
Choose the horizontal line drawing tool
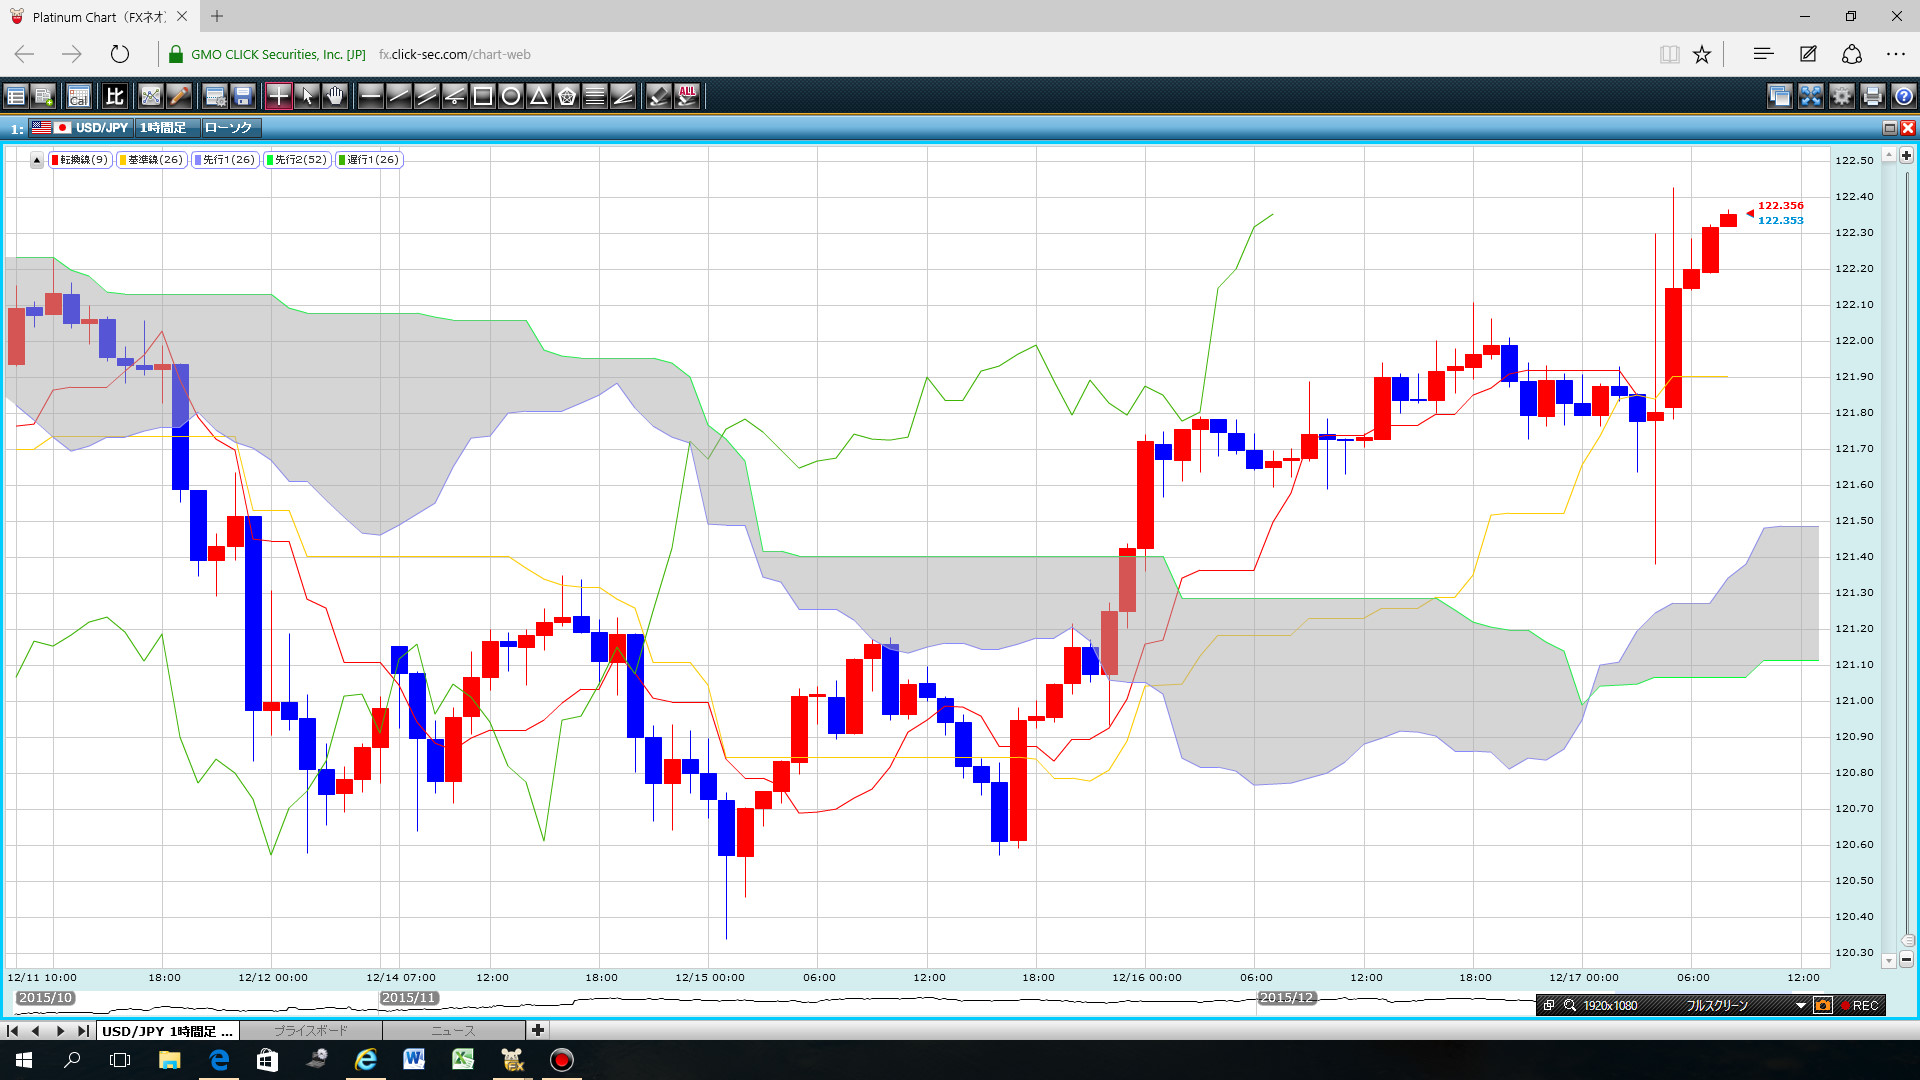370,96
